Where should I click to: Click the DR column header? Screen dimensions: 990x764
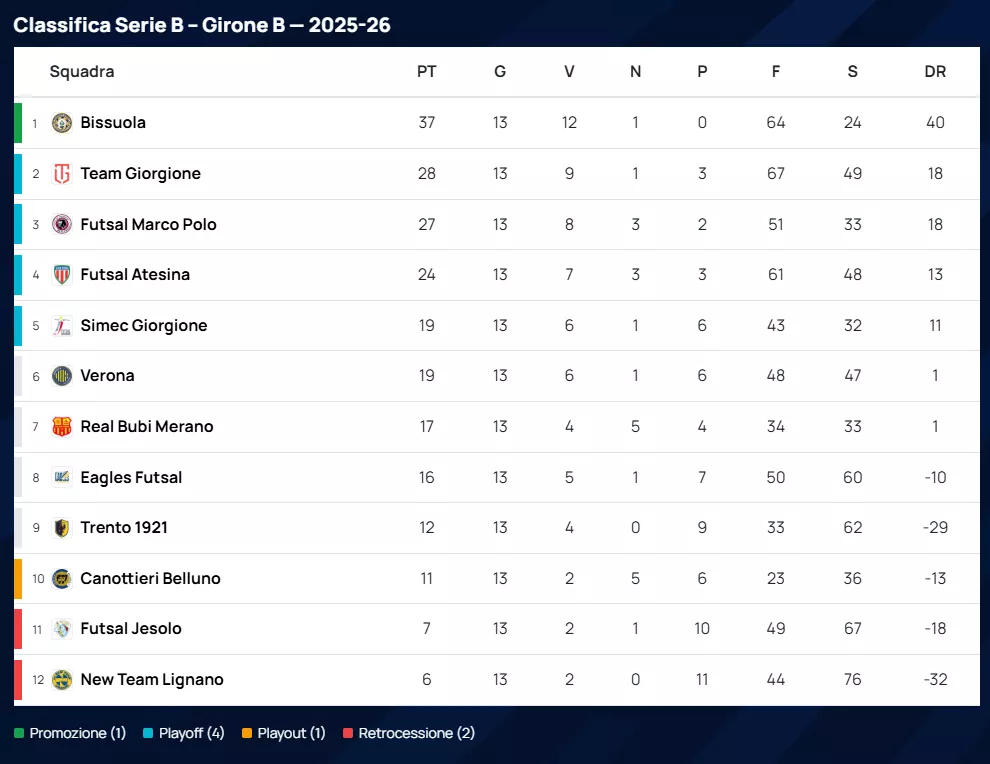coord(935,72)
